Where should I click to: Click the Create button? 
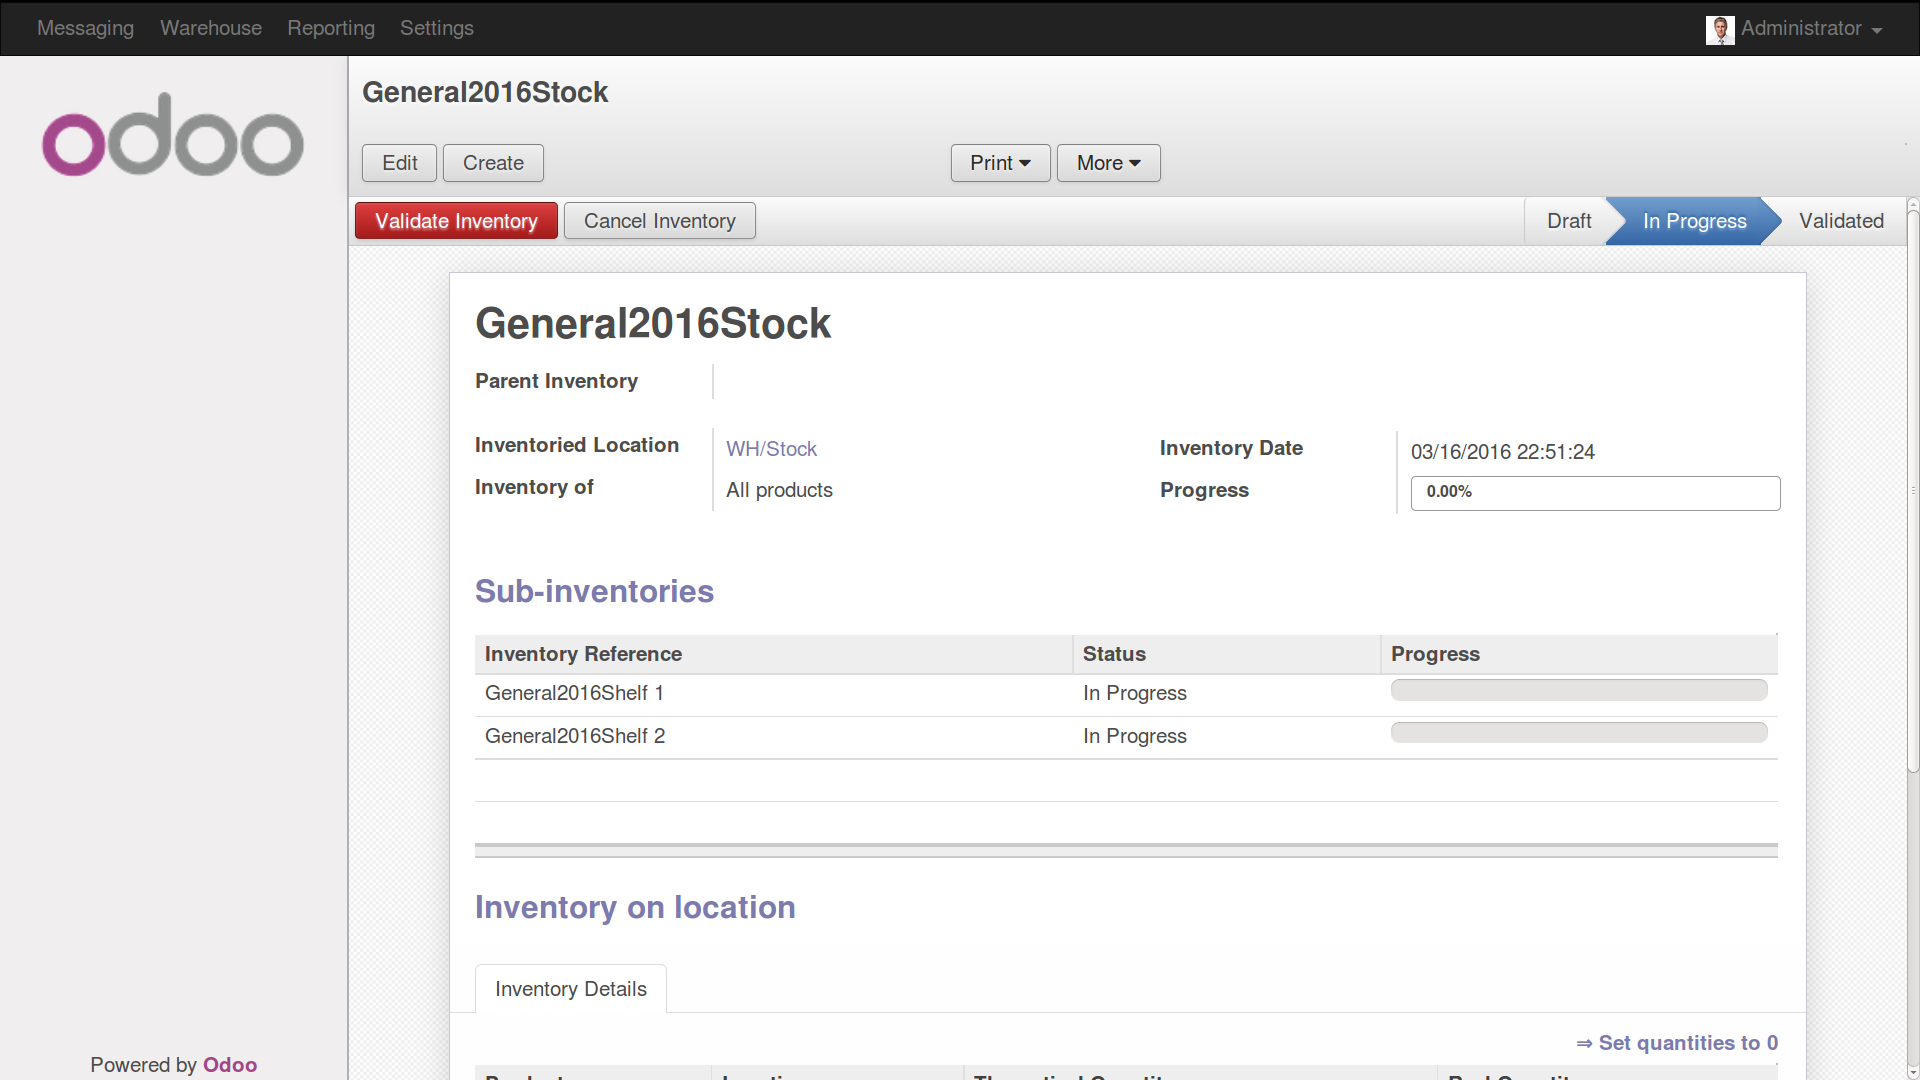tap(493, 163)
